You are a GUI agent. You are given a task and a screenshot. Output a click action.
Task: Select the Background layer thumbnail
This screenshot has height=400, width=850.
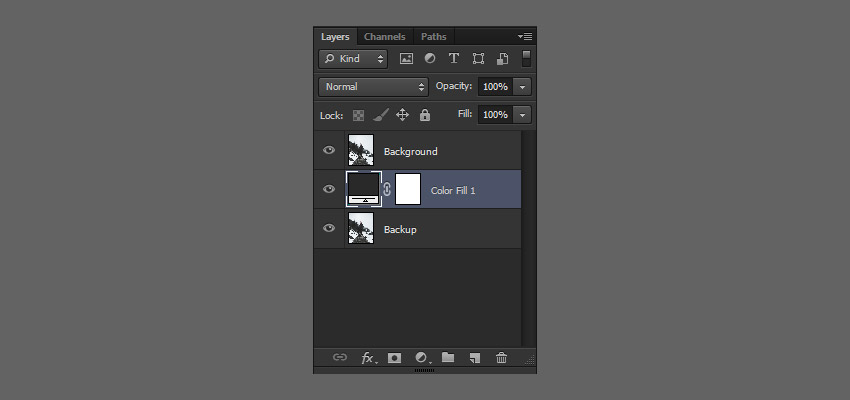click(360, 150)
